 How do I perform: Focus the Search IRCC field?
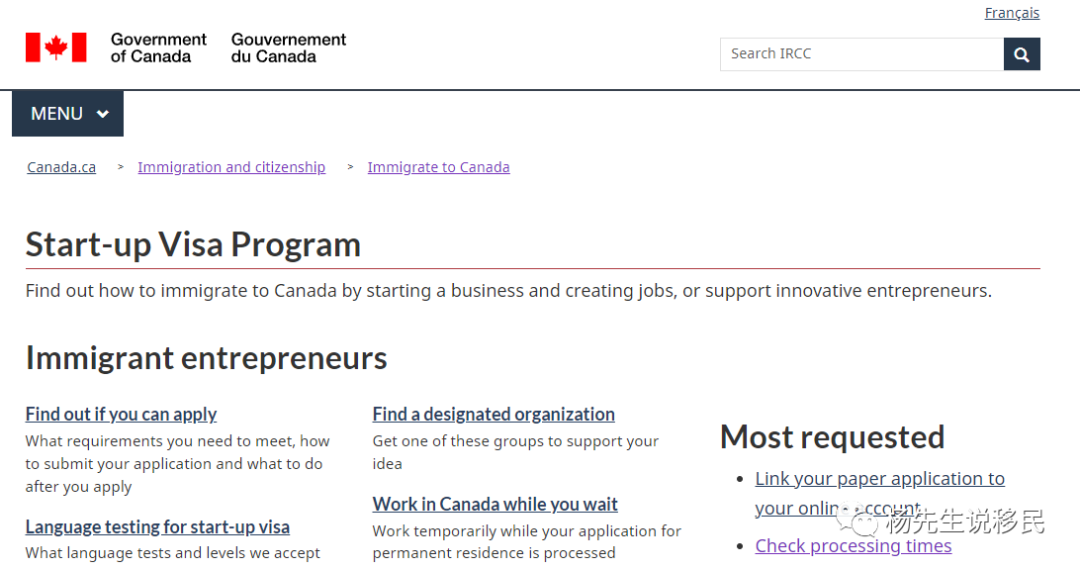coord(862,54)
